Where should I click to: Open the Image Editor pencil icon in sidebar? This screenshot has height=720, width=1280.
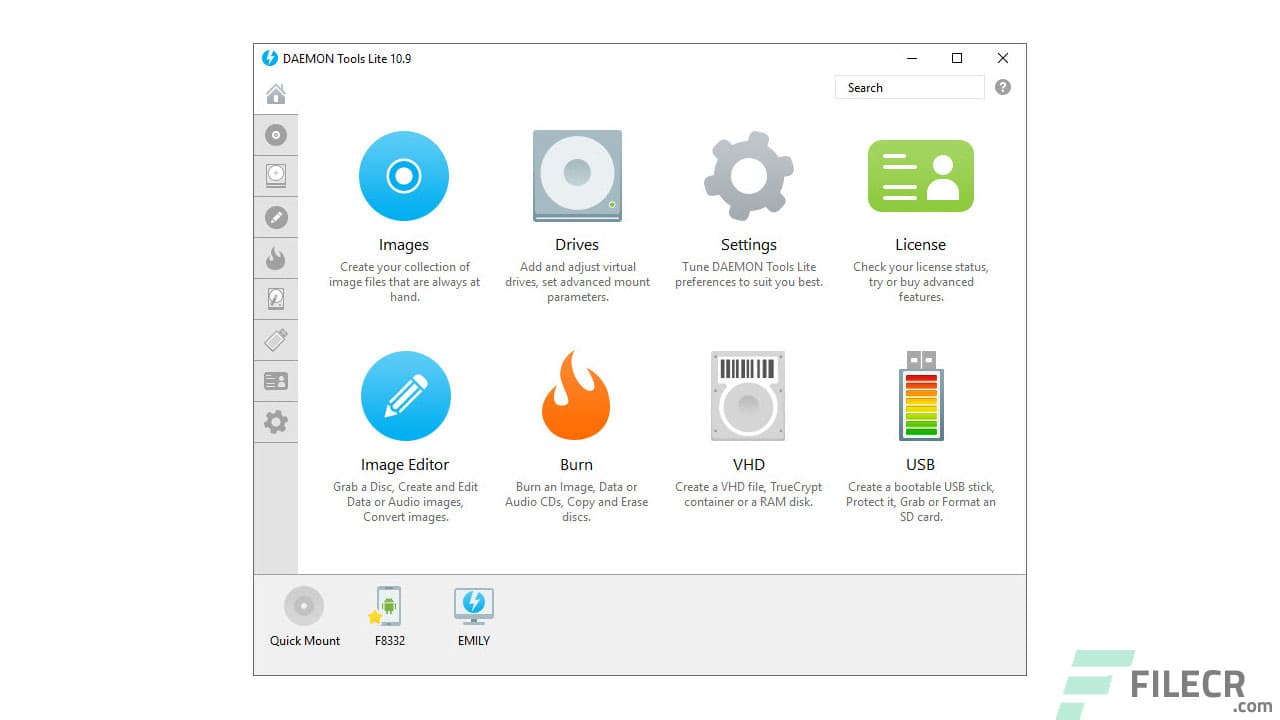276,216
